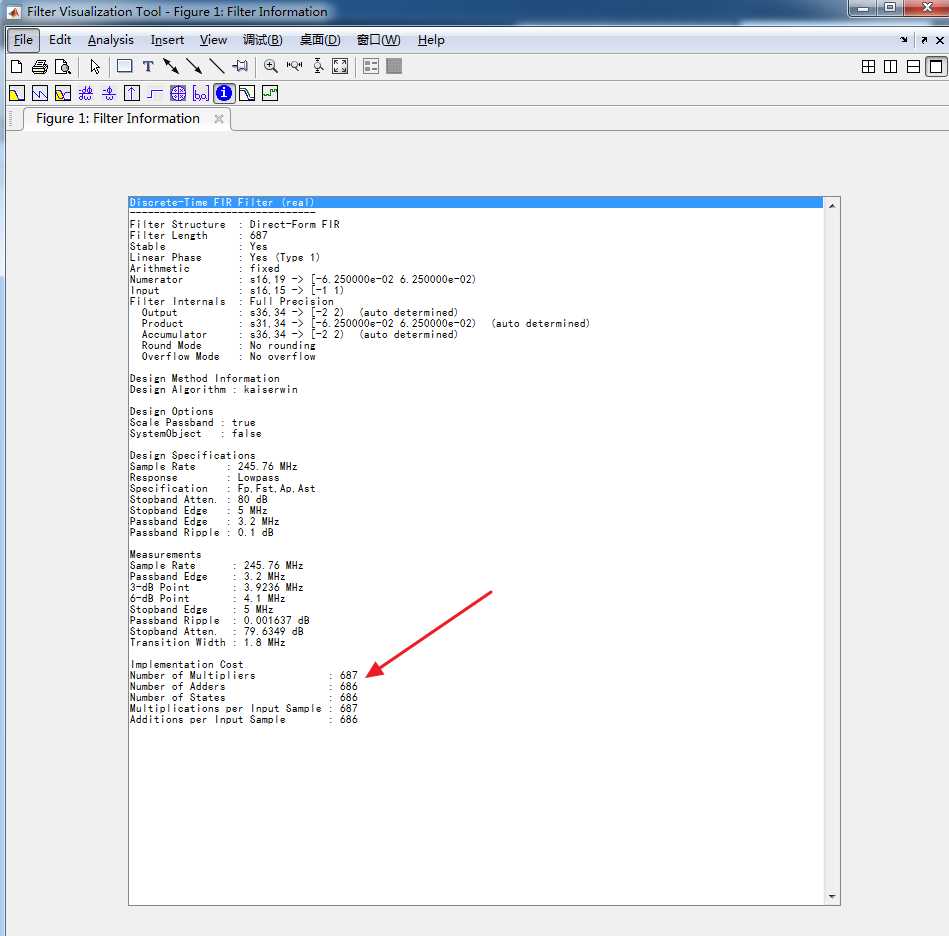949x936 pixels.
Task: Select the plain line annotation tool
Action: (x=217, y=67)
